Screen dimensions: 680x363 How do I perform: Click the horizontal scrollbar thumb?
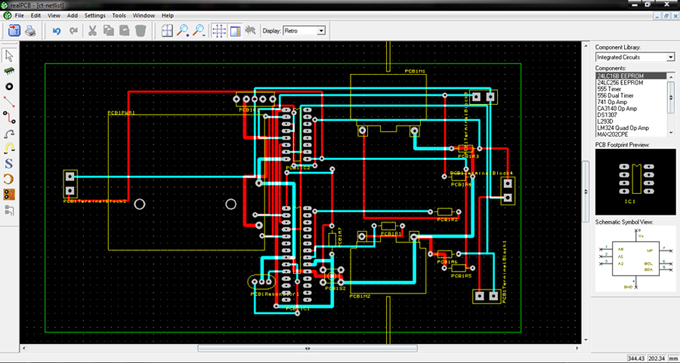[307, 348]
